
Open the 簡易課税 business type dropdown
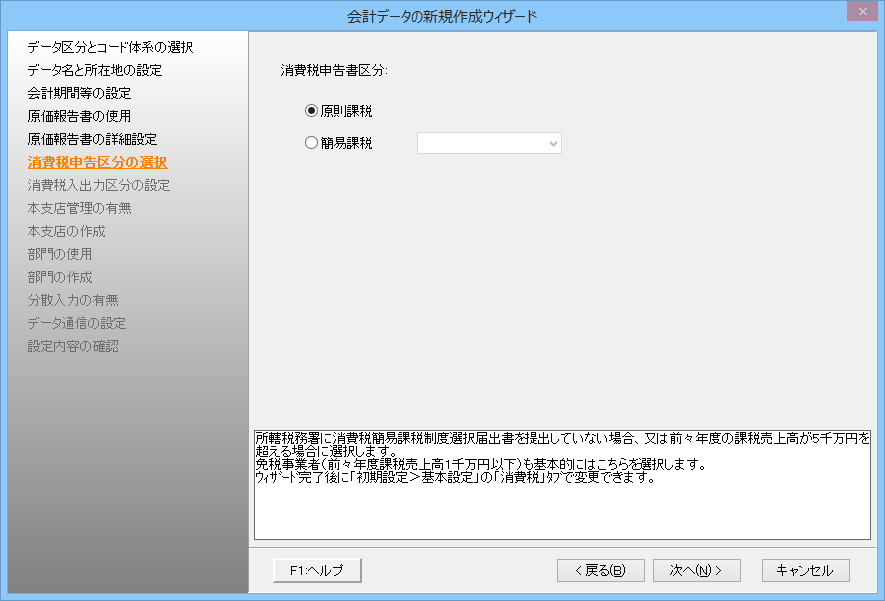point(489,144)
